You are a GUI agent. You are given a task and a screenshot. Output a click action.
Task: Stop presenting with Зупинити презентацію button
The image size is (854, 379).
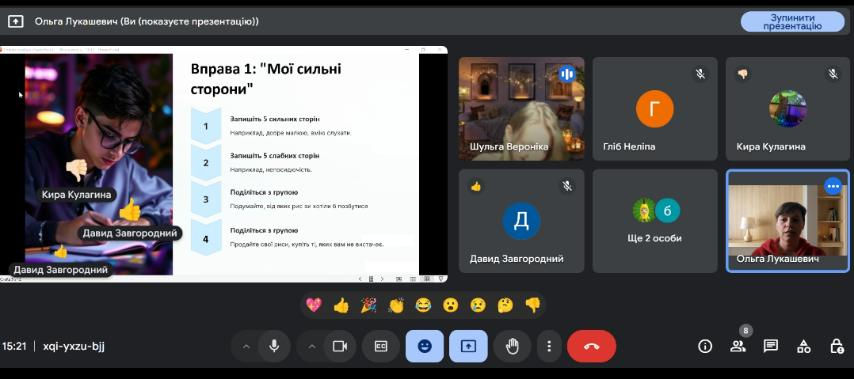point(792,22)
